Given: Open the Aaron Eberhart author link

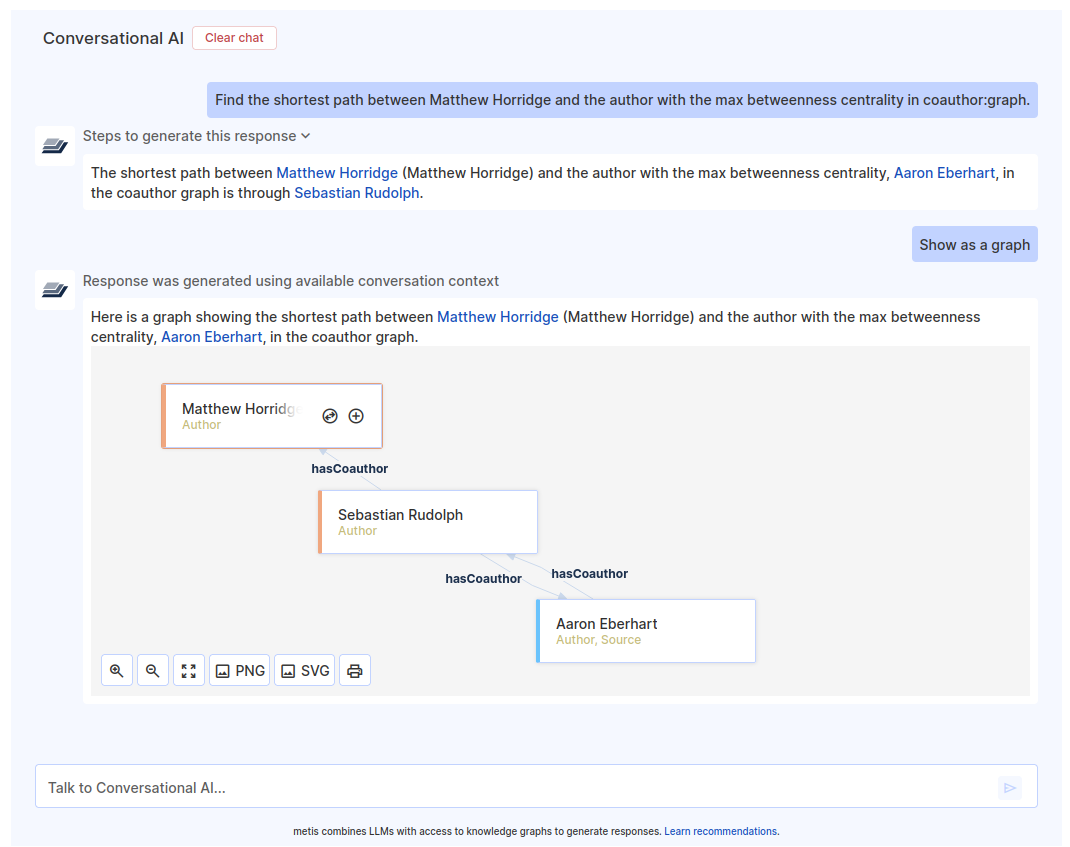Looking at the screenshot, I should [944, 172].
